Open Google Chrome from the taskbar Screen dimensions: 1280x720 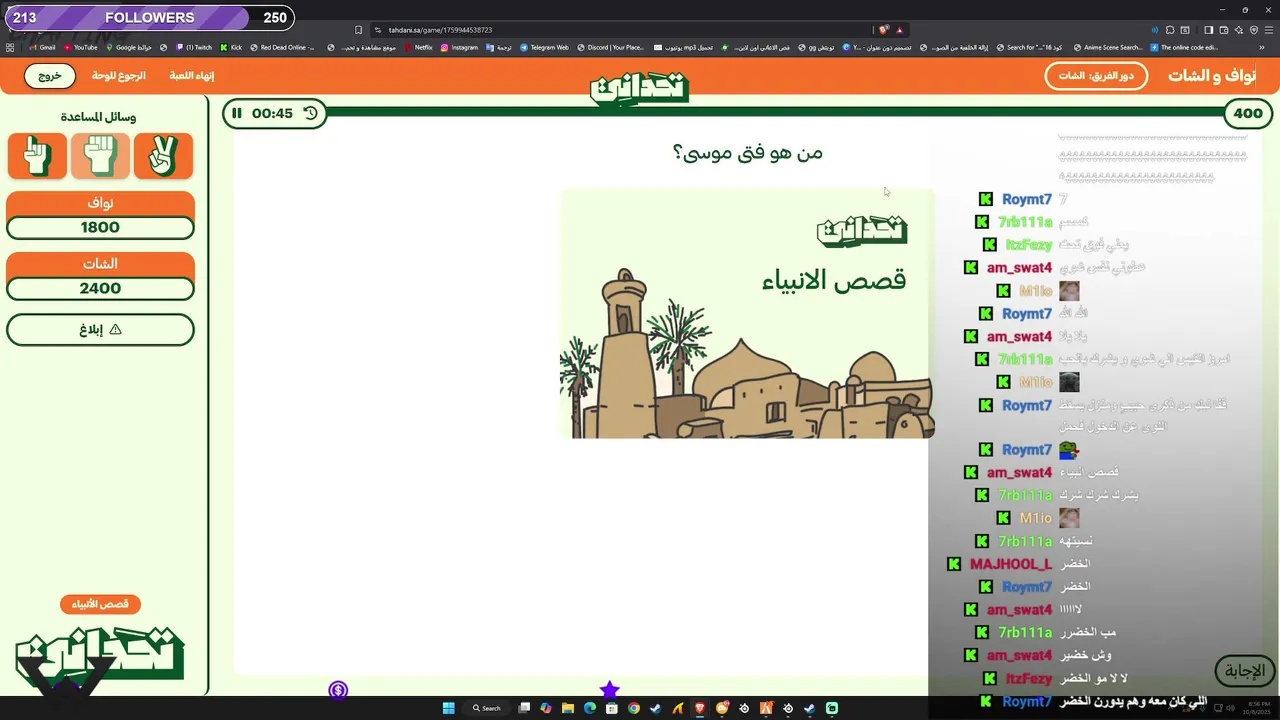point(634,708)
